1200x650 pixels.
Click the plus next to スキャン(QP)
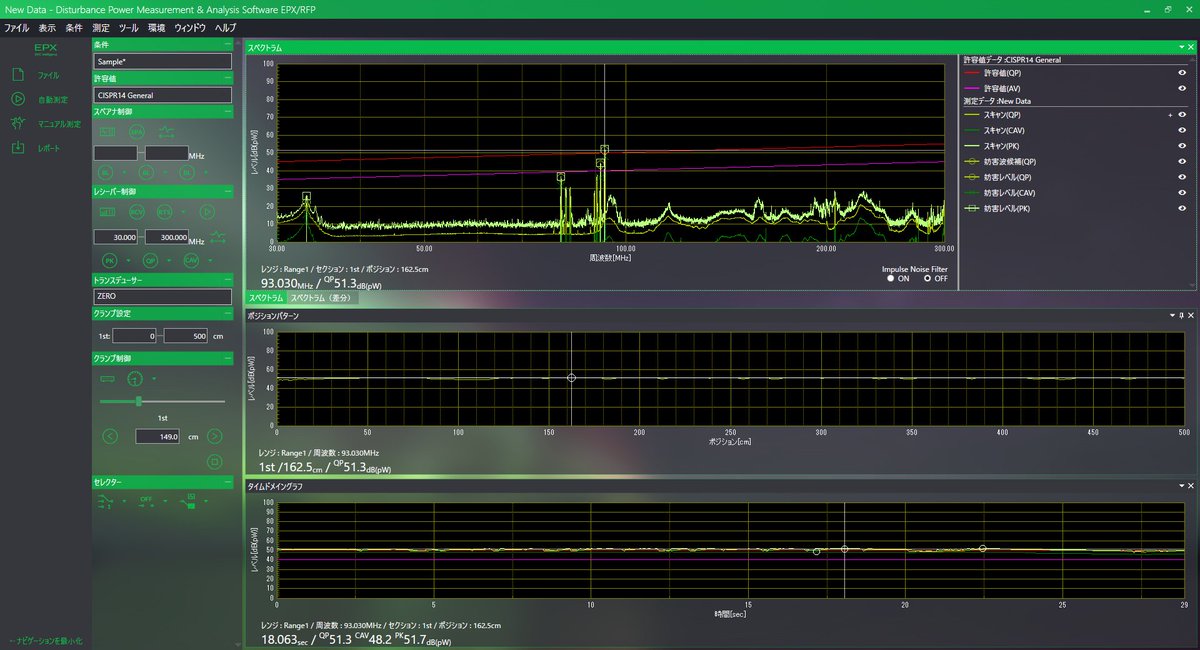coord(1169,116)
